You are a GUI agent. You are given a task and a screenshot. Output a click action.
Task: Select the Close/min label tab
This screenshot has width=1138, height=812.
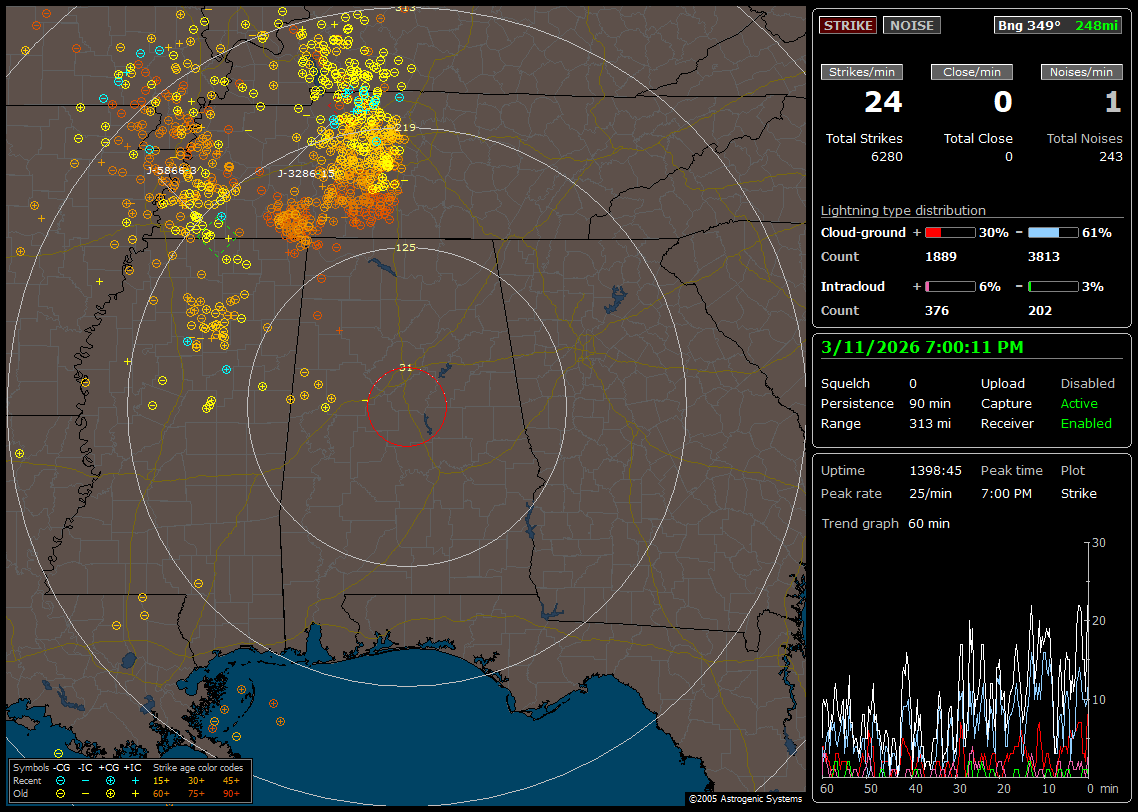click(972, 72)
